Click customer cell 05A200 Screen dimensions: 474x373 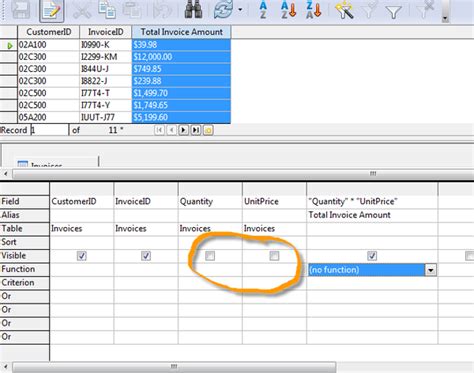point(49,117)
